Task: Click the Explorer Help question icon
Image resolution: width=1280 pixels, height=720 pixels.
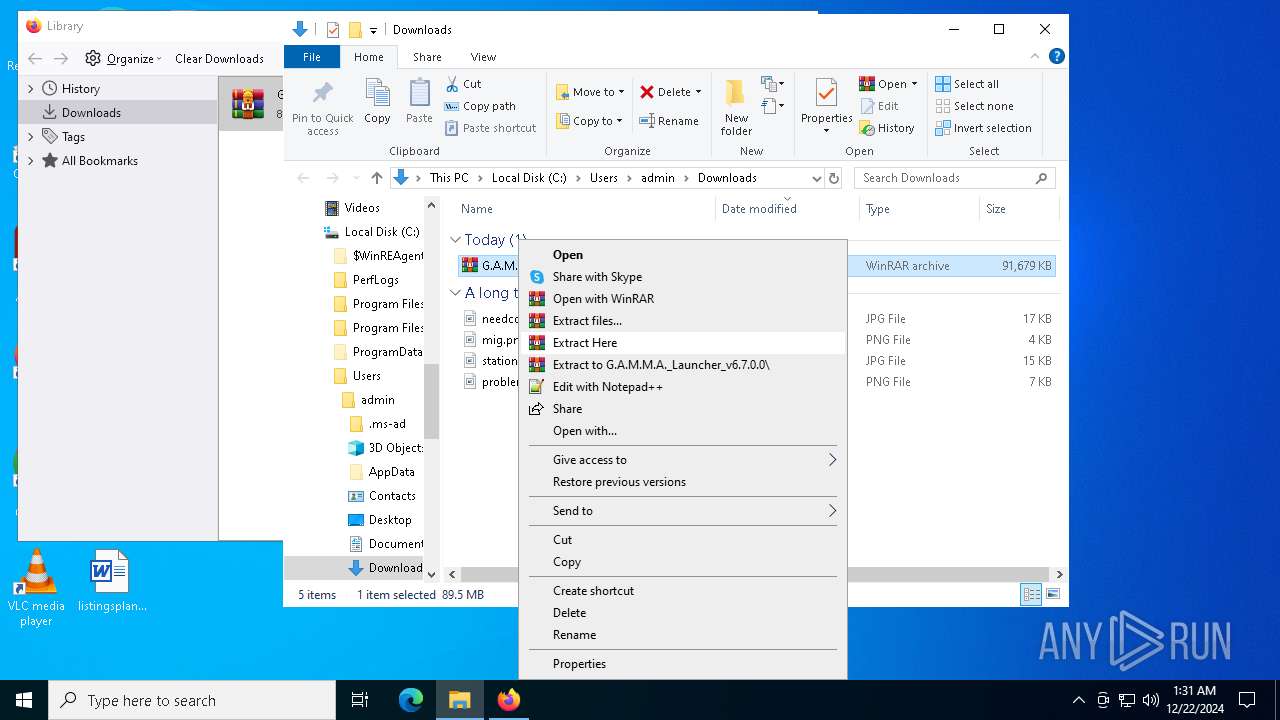Action: [1057, 57]
